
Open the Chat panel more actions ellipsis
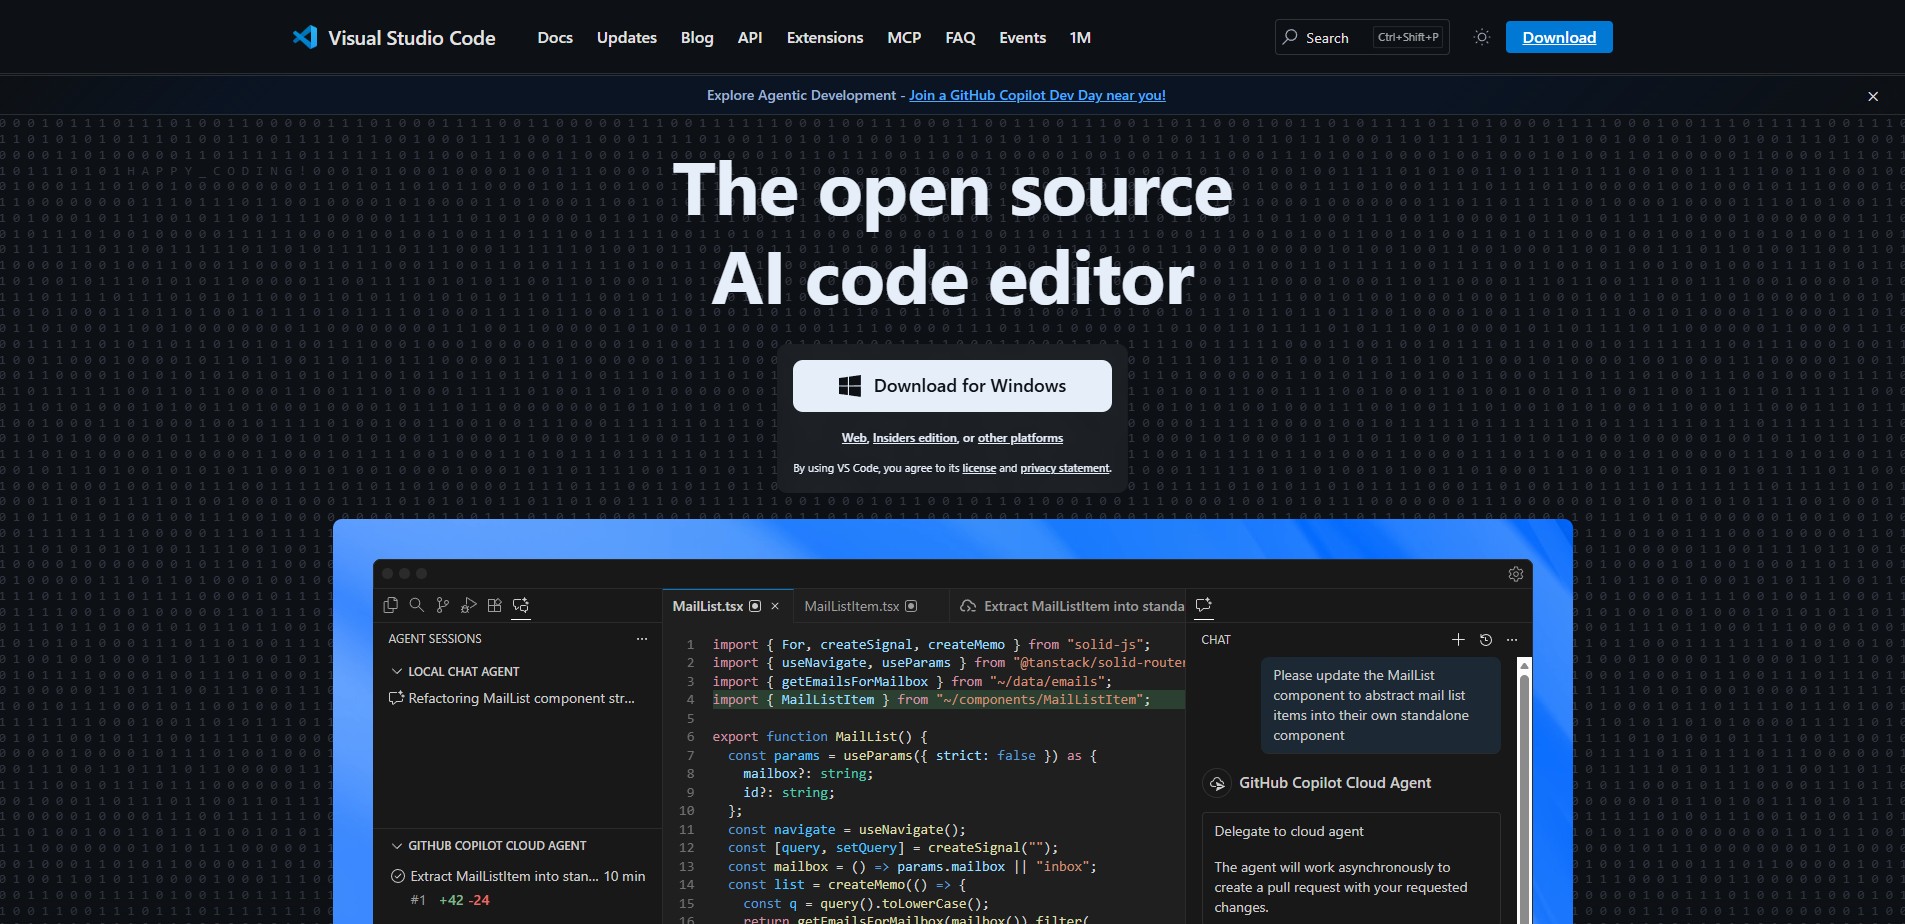(1512, 640)
